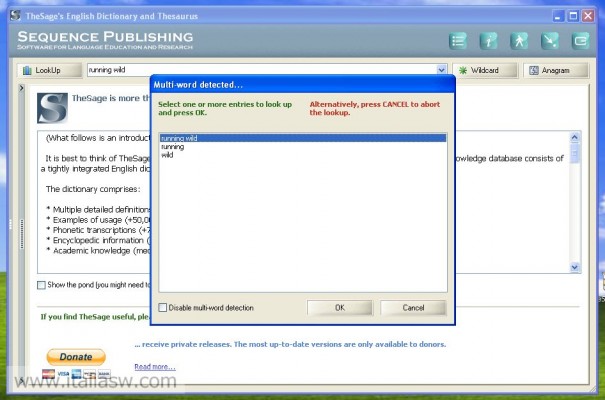Expand the search history dropdown arrow
The height and width of the screenshot is (400, 605).
(x=441, y=70)
